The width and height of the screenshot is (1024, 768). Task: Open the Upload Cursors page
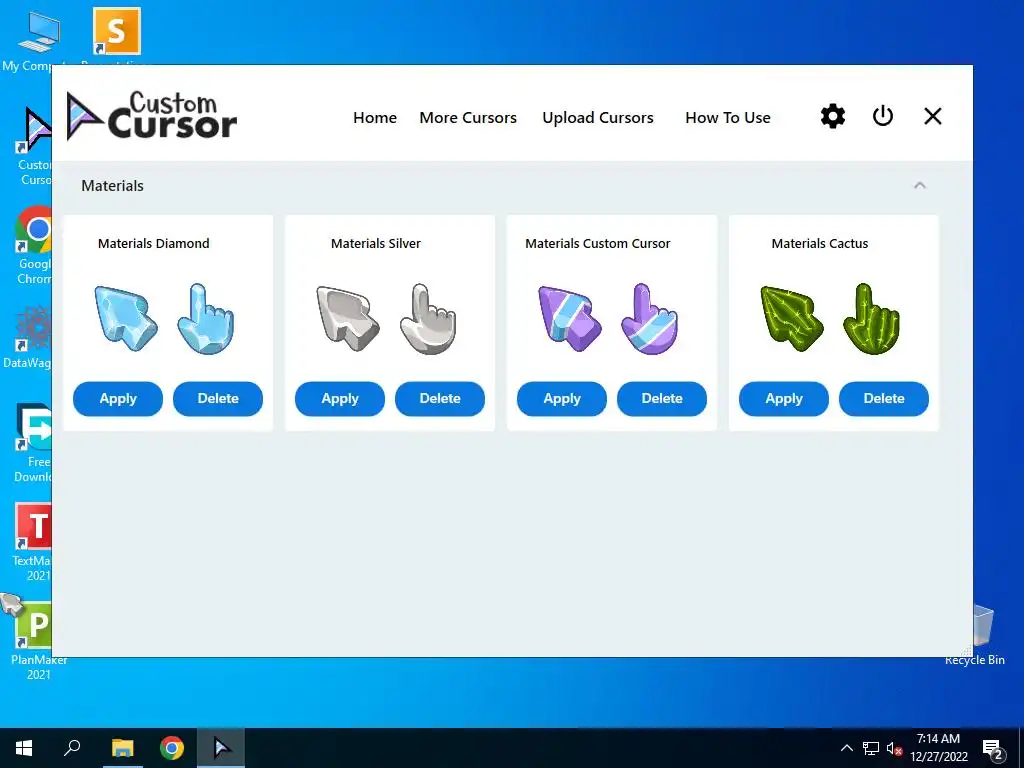pos(598,118)
